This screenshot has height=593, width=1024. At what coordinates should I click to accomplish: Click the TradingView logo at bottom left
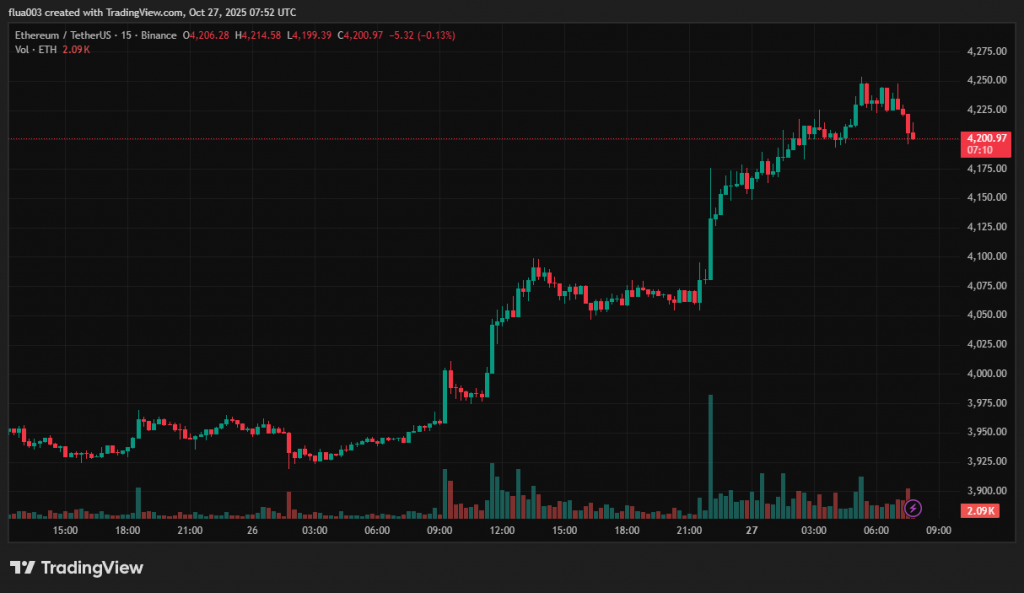[x=77, y=568]
